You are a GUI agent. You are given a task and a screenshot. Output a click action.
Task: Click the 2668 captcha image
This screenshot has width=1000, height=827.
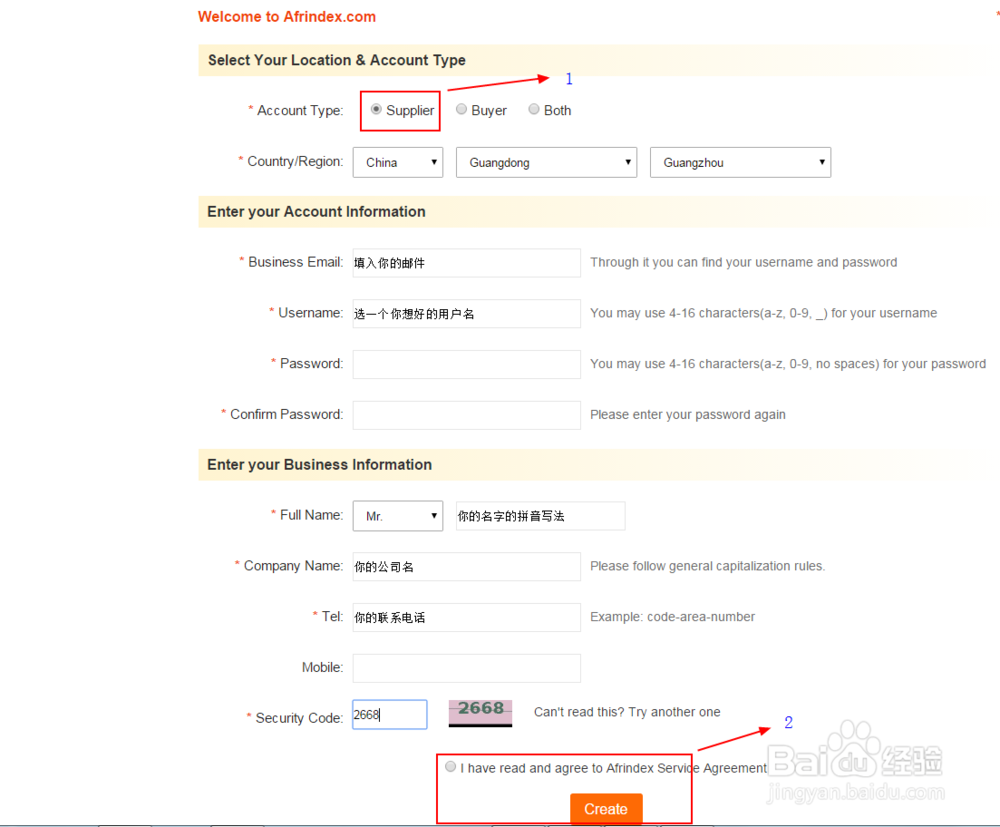(x=480, y=713)
